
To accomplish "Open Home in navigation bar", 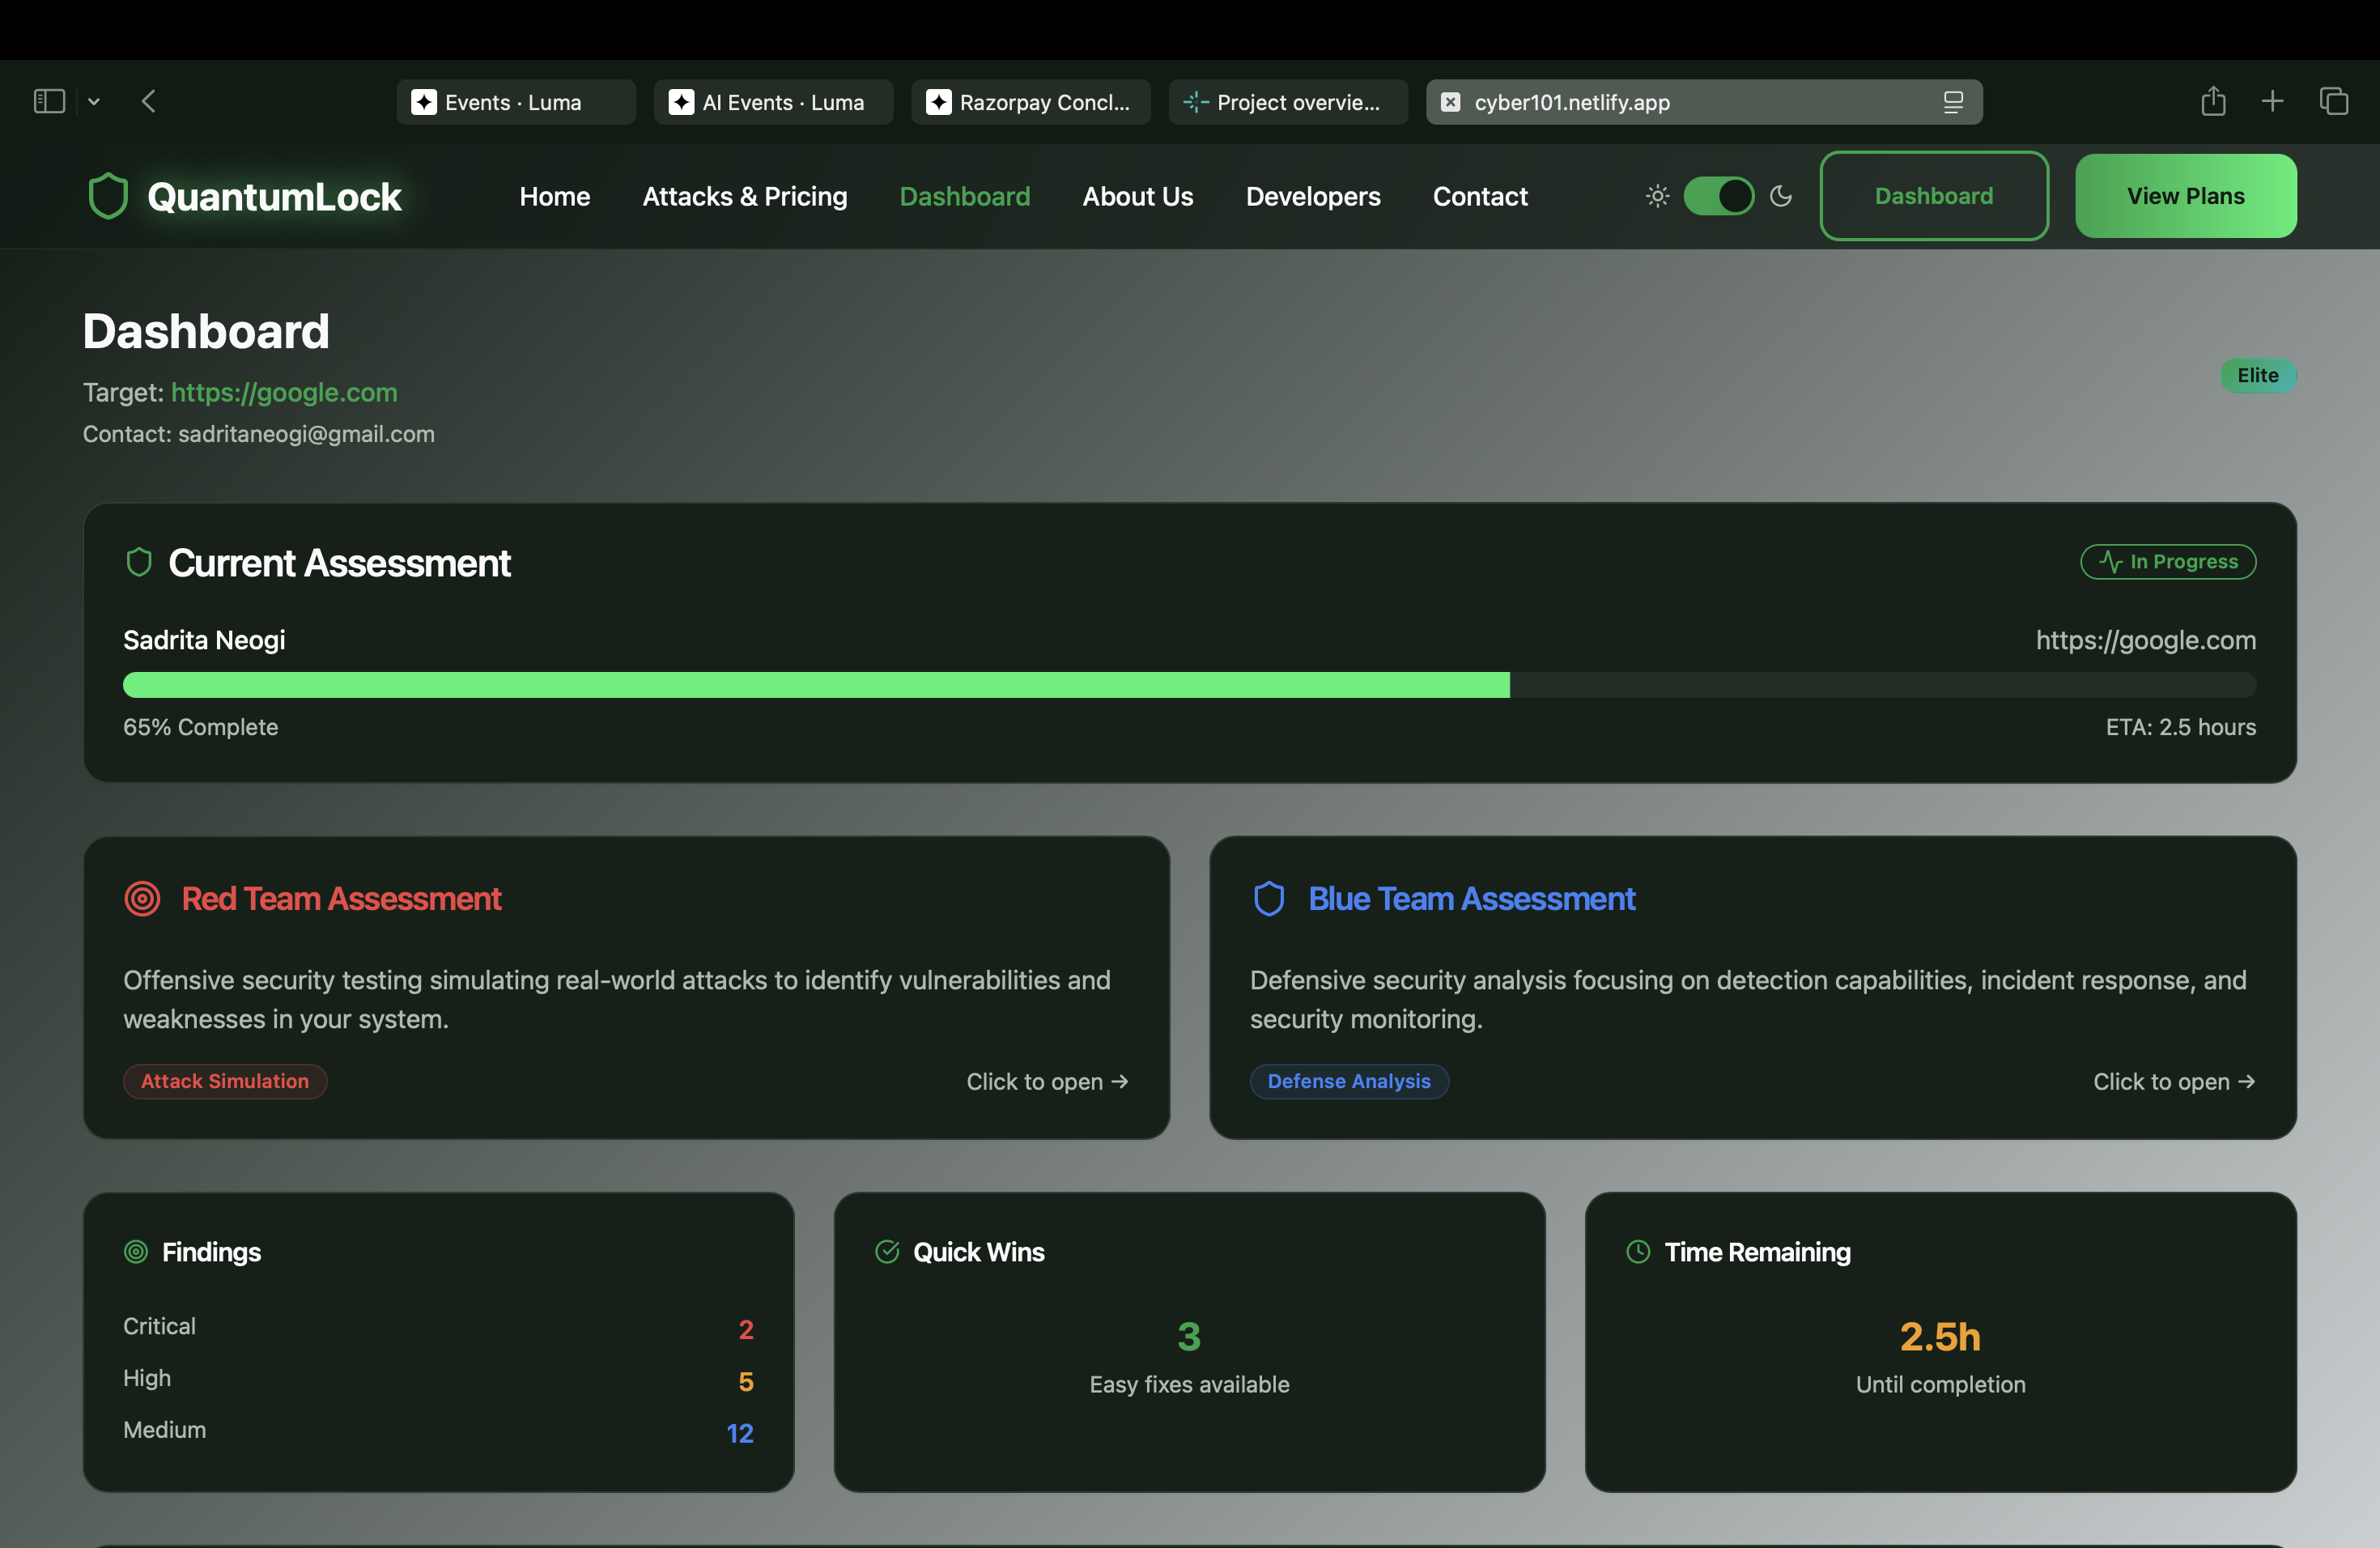I will point(554,196).
